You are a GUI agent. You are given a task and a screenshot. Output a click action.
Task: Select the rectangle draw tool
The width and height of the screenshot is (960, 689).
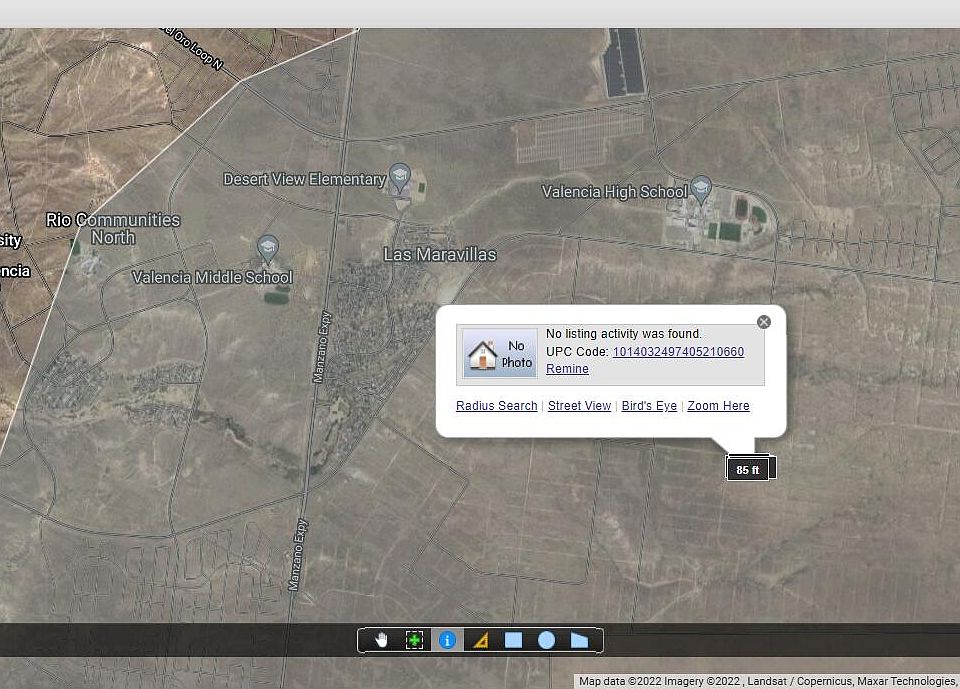[513, 640]
